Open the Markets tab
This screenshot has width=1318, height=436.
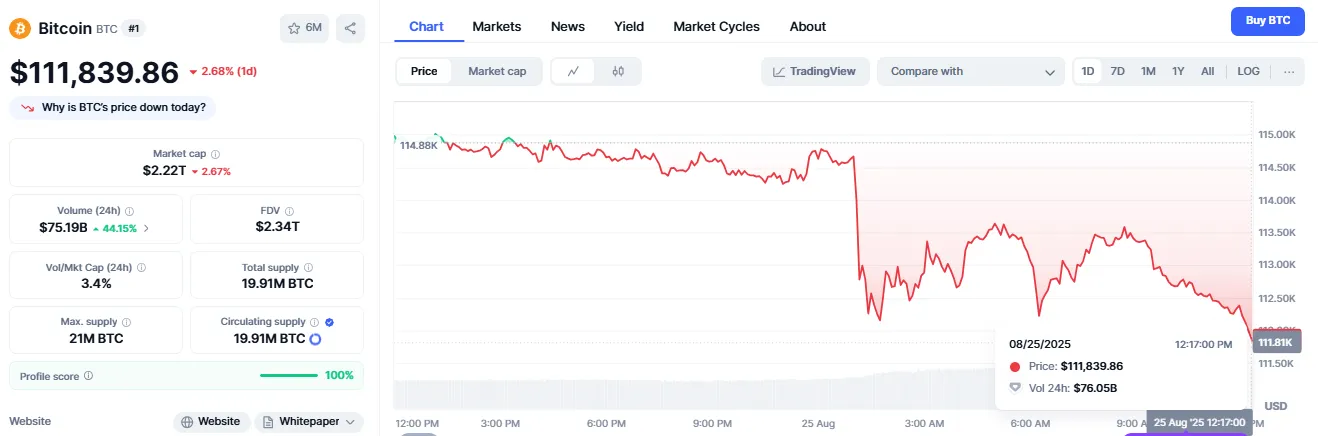497,26
